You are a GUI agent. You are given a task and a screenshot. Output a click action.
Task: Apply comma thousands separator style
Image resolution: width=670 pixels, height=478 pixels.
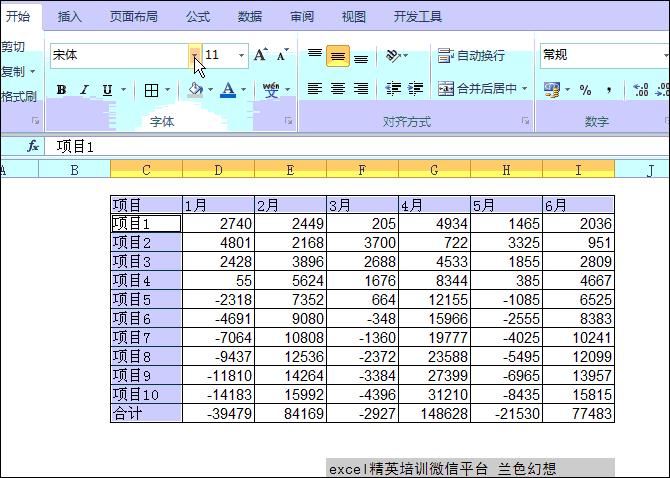tap(608, 90)
